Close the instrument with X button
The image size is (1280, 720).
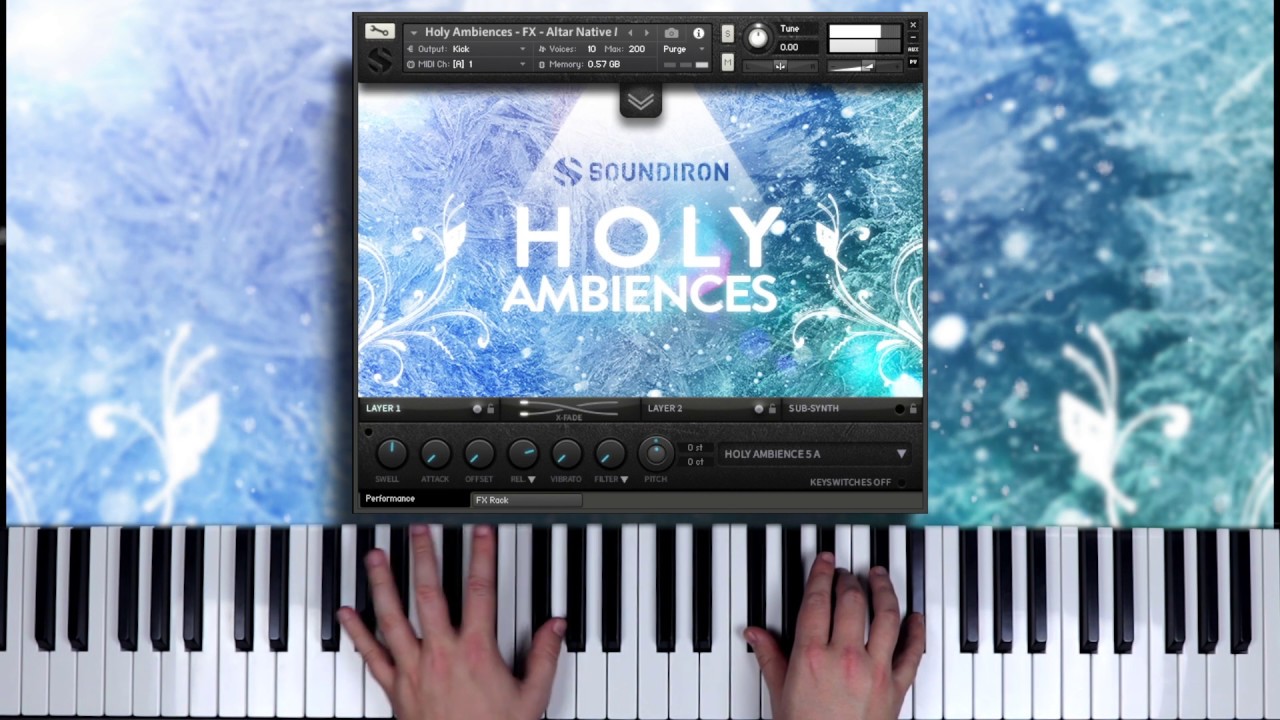point(913,25)
